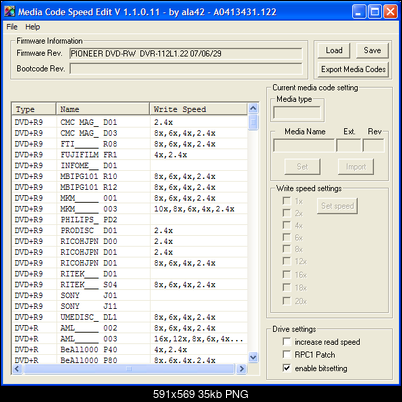Screen dimensions: 402x402
Task: Uncheck the enable bitsetting option
Action: click(x=286, y=368)
